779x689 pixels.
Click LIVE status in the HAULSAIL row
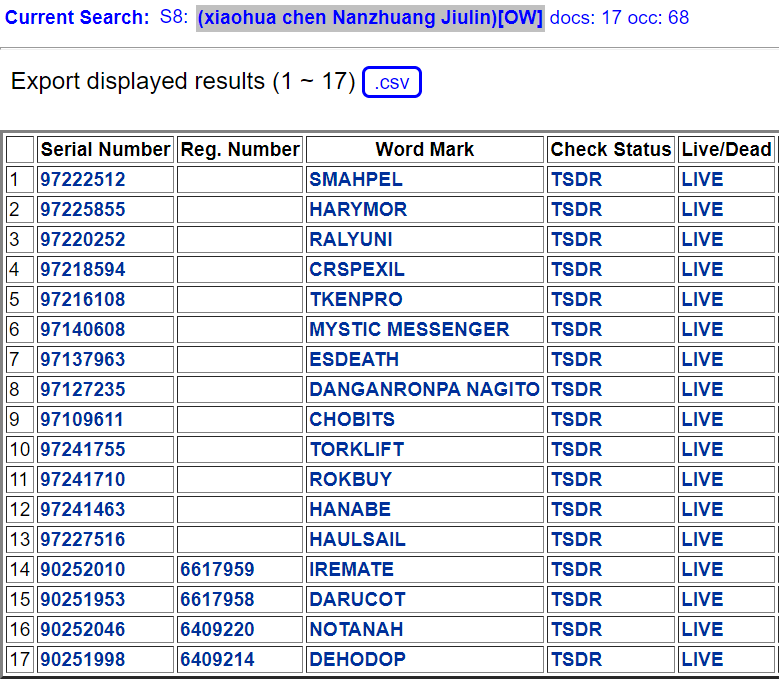pyautogui.click(x=702, y=539)
